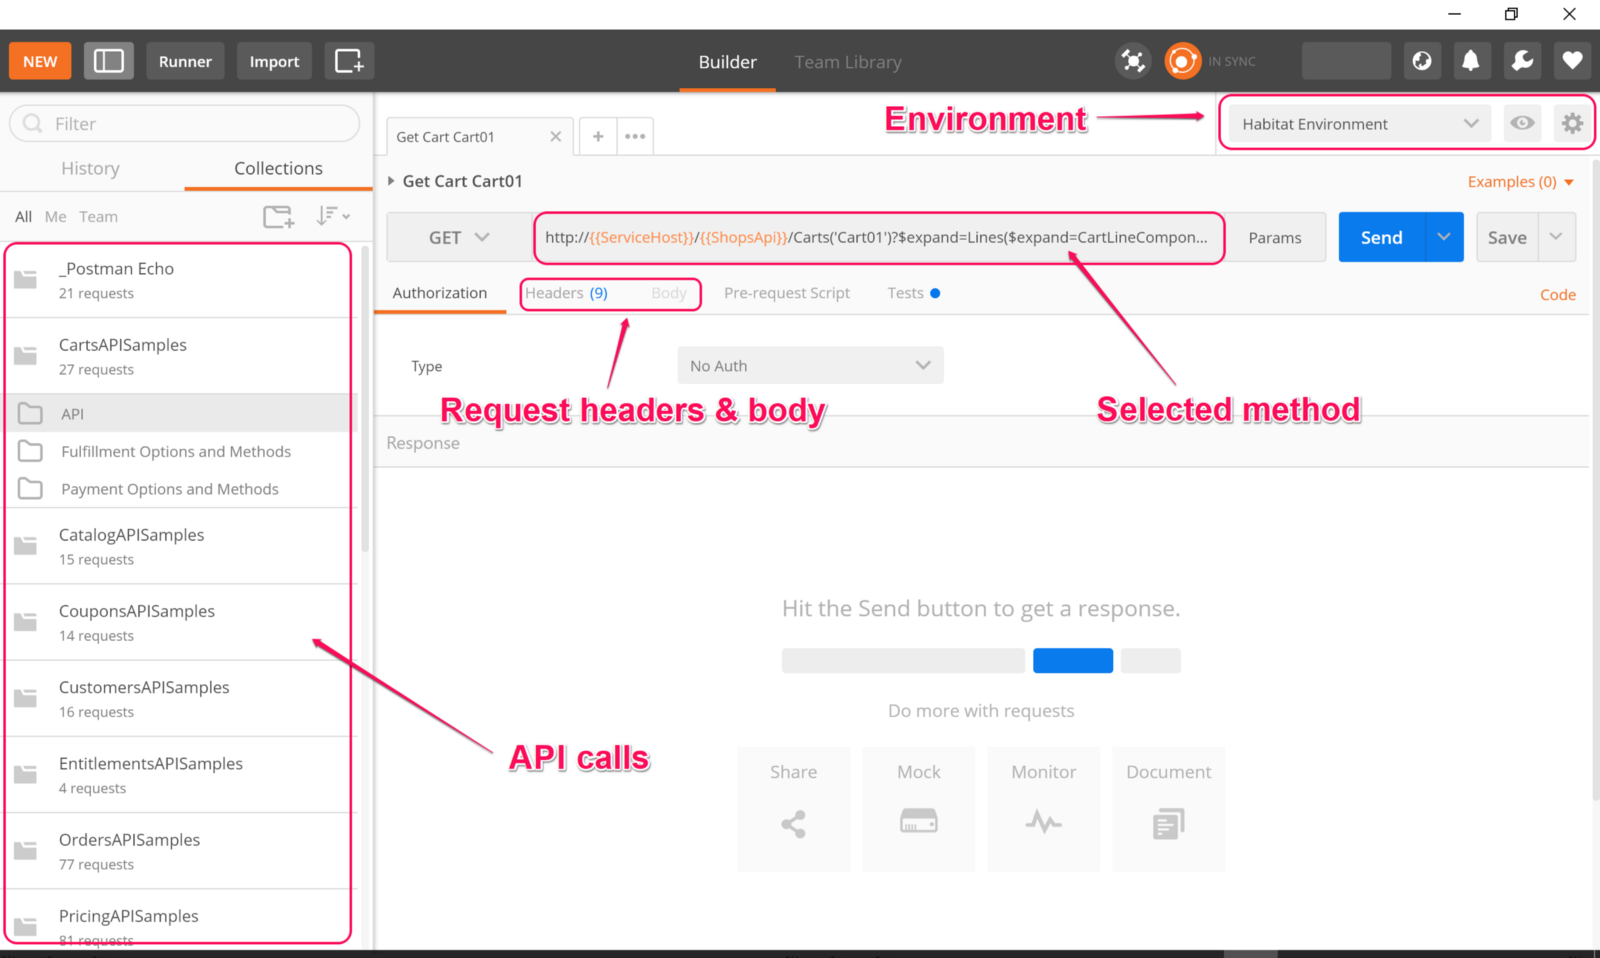Switch to the History tab
Viewport: 1600px width, 958px height.
coord(90,168)
